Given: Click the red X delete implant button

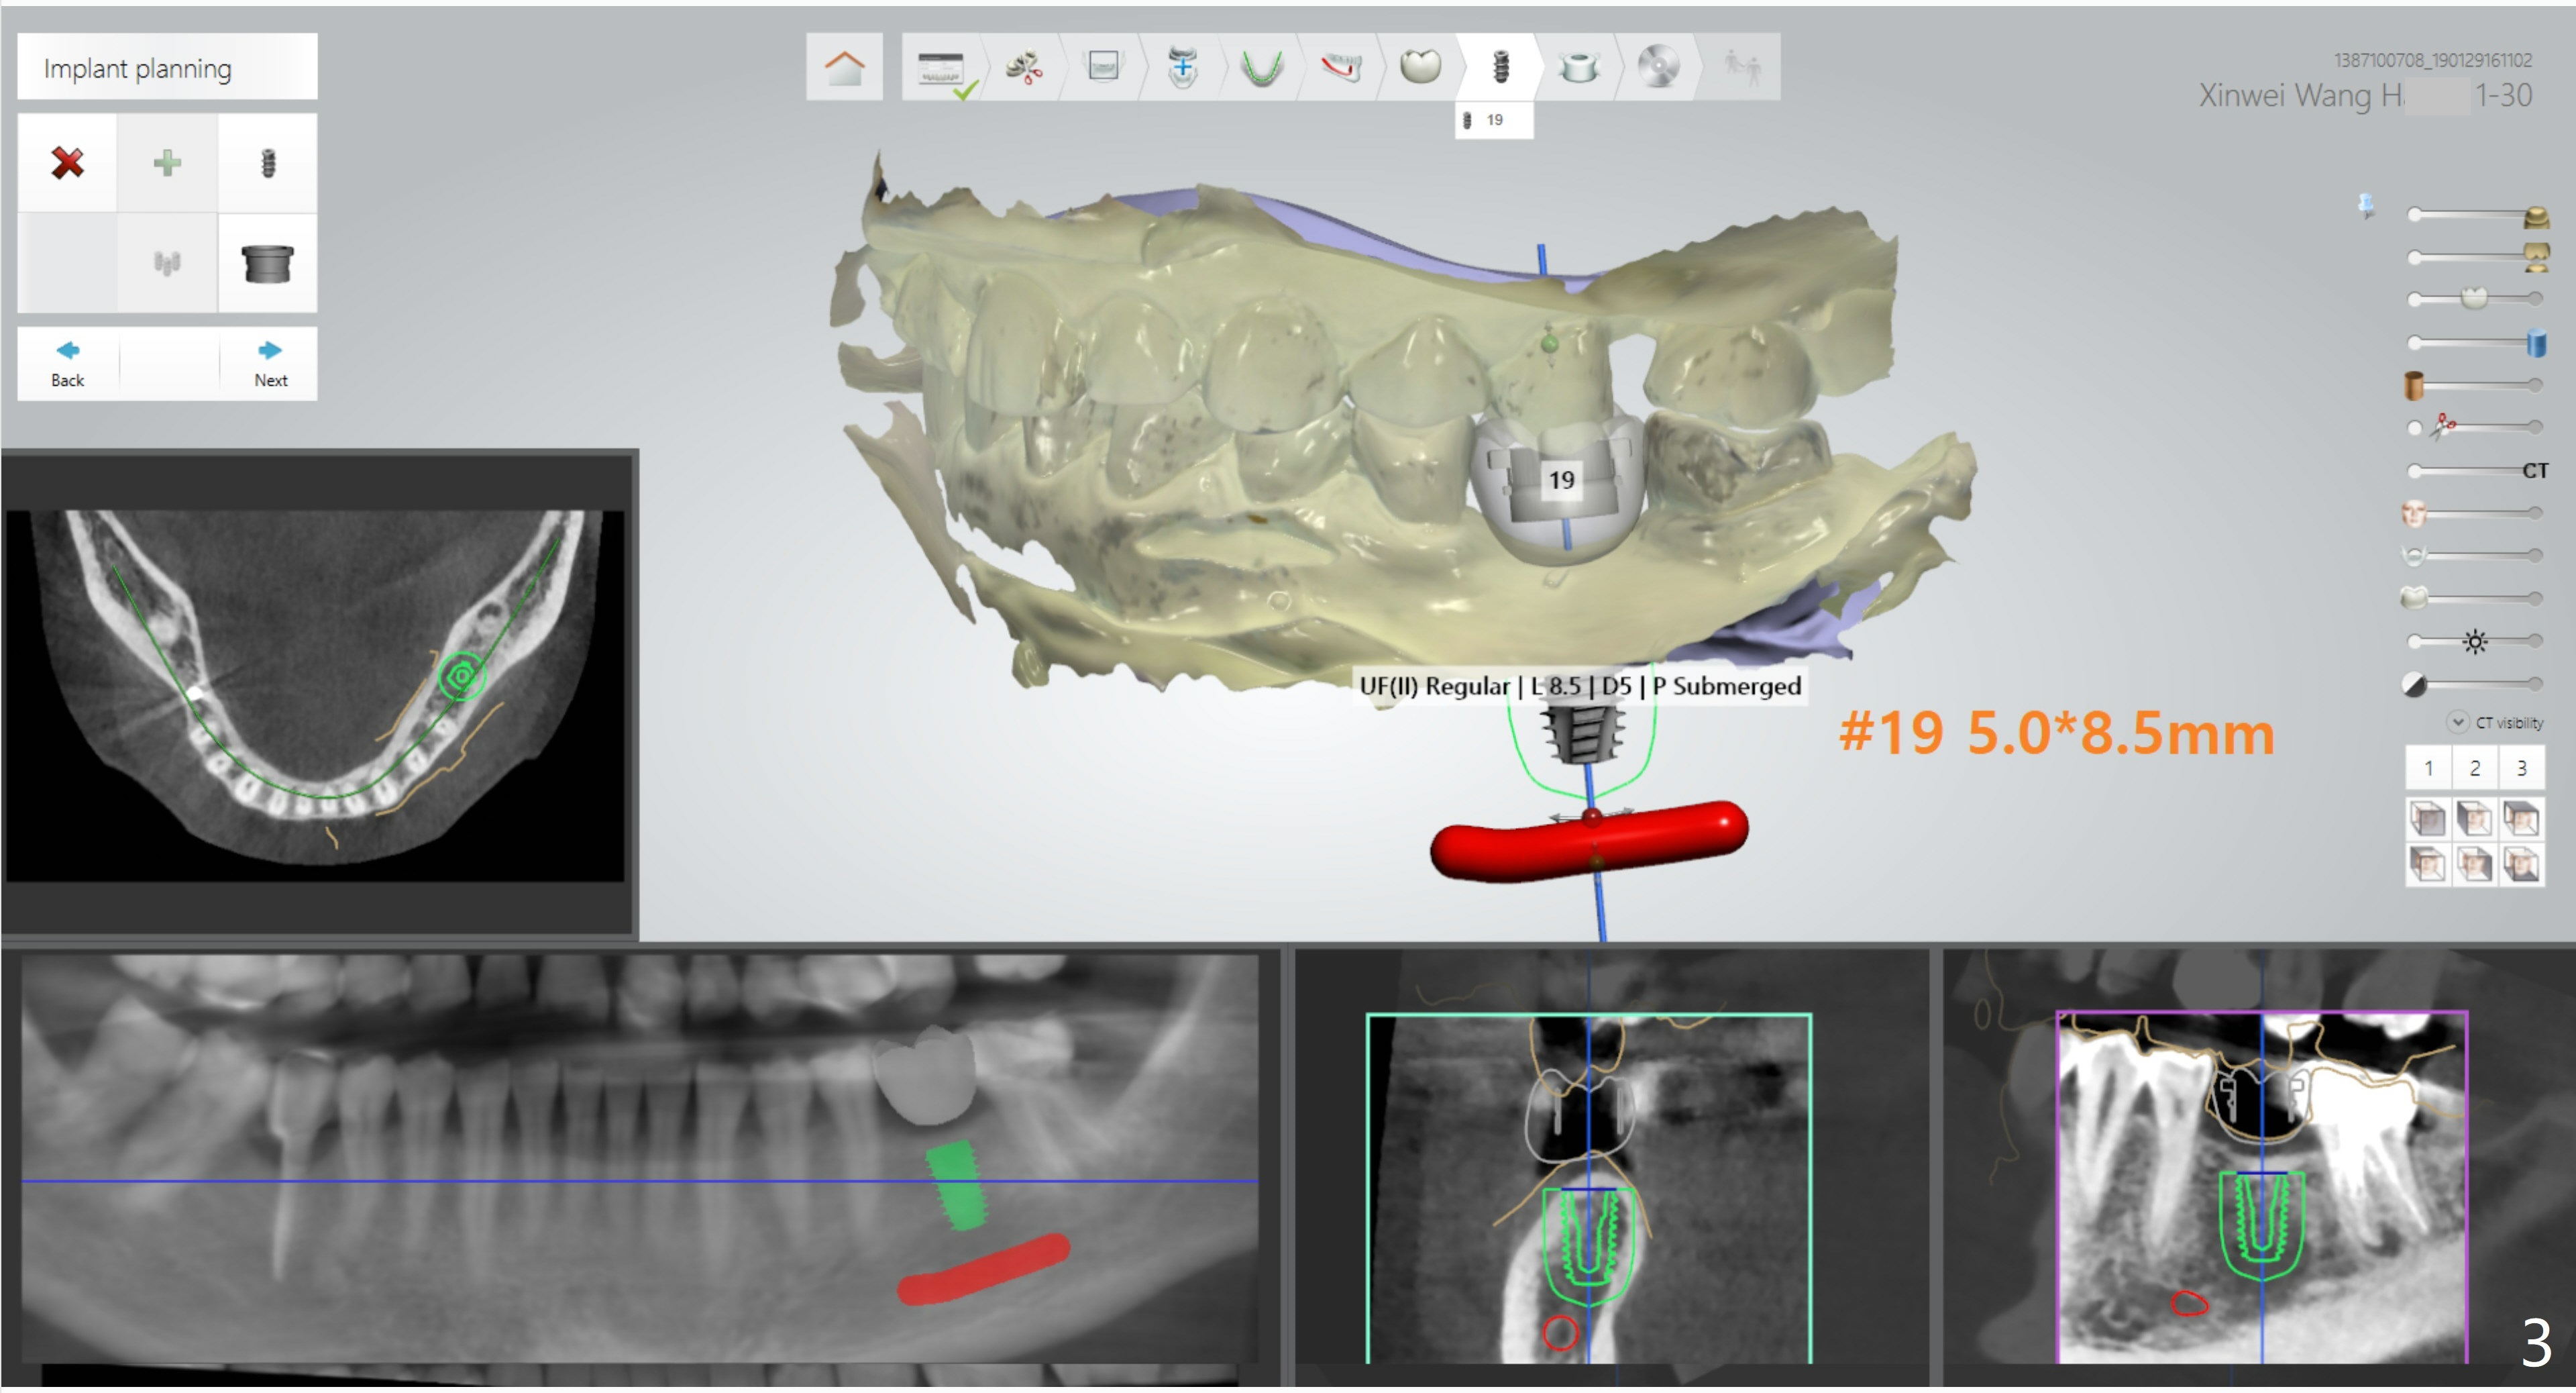Looking at the screenshot, I should [67, 162].
